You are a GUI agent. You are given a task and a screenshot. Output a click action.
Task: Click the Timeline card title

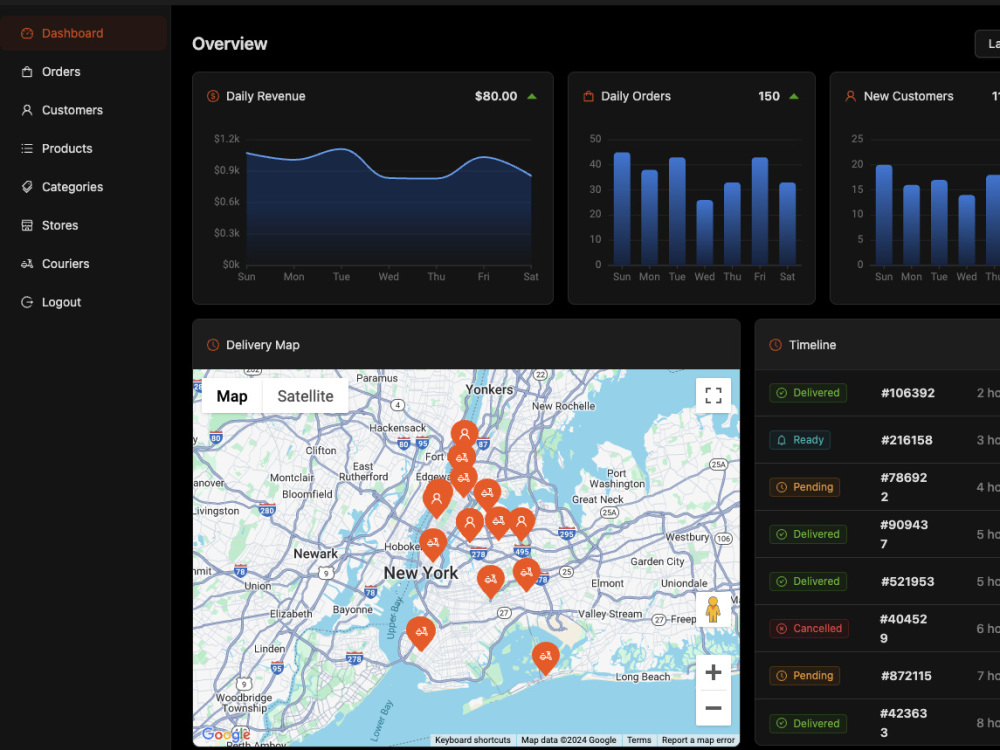pyautogui.click(x=812, y=345)
